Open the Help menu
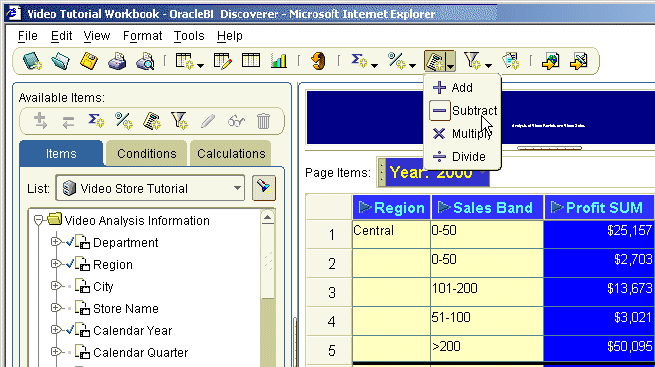Screen dimensions: 655x367 [229, 36]
